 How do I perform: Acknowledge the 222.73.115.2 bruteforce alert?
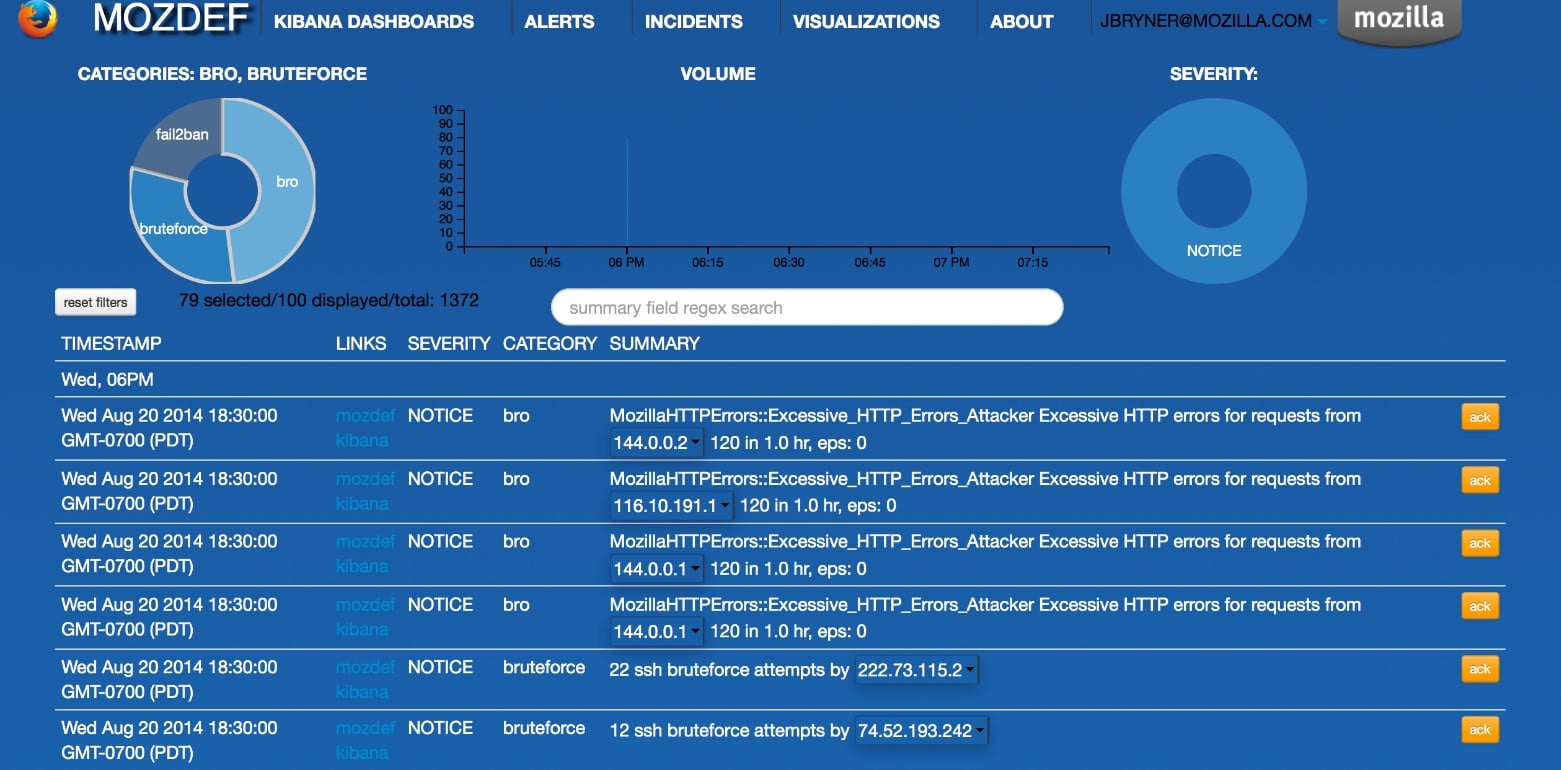tap(1480, 669)
